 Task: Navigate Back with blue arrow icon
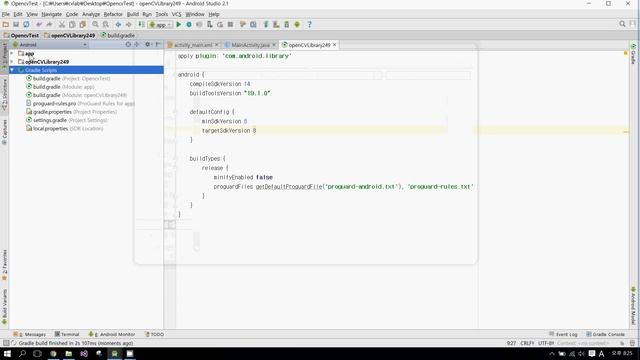coord(118,24)
